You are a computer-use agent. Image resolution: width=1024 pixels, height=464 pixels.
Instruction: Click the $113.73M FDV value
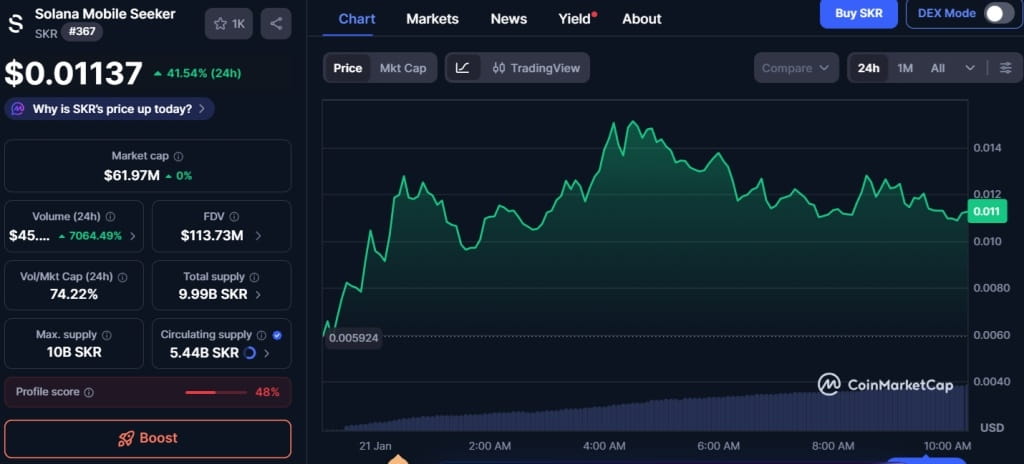click(x=212, y=236)
